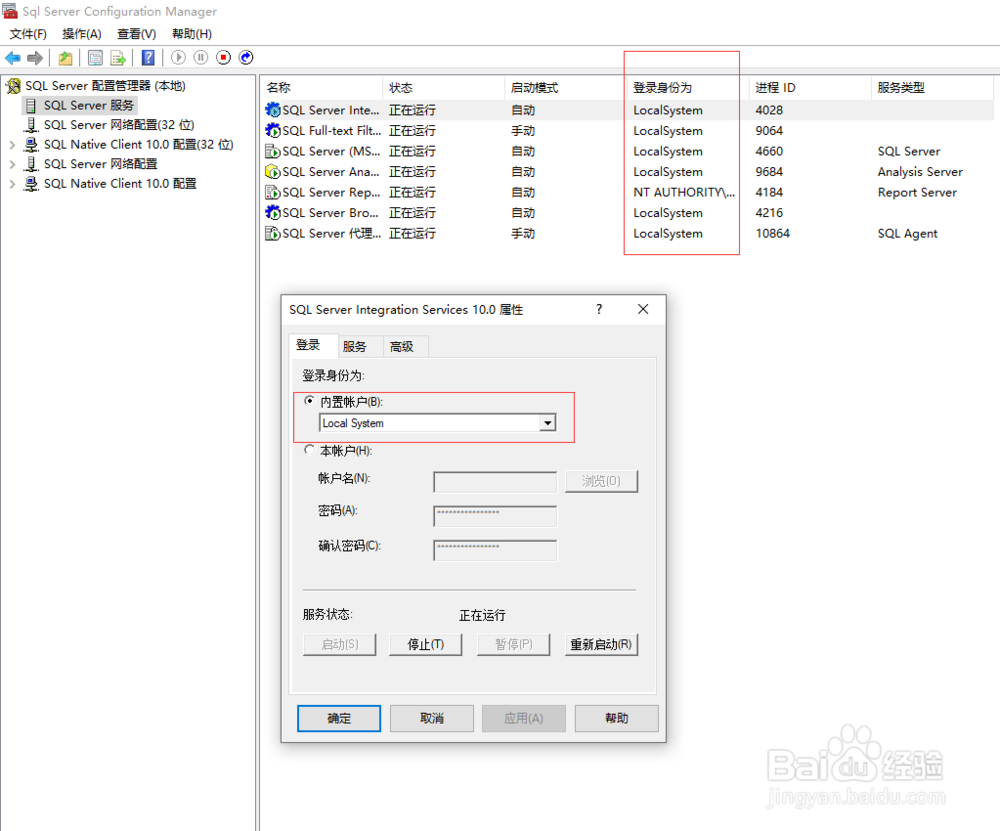Click the Export list toolbar icon
Screen dimensions: 1000x831
(118, 58)
